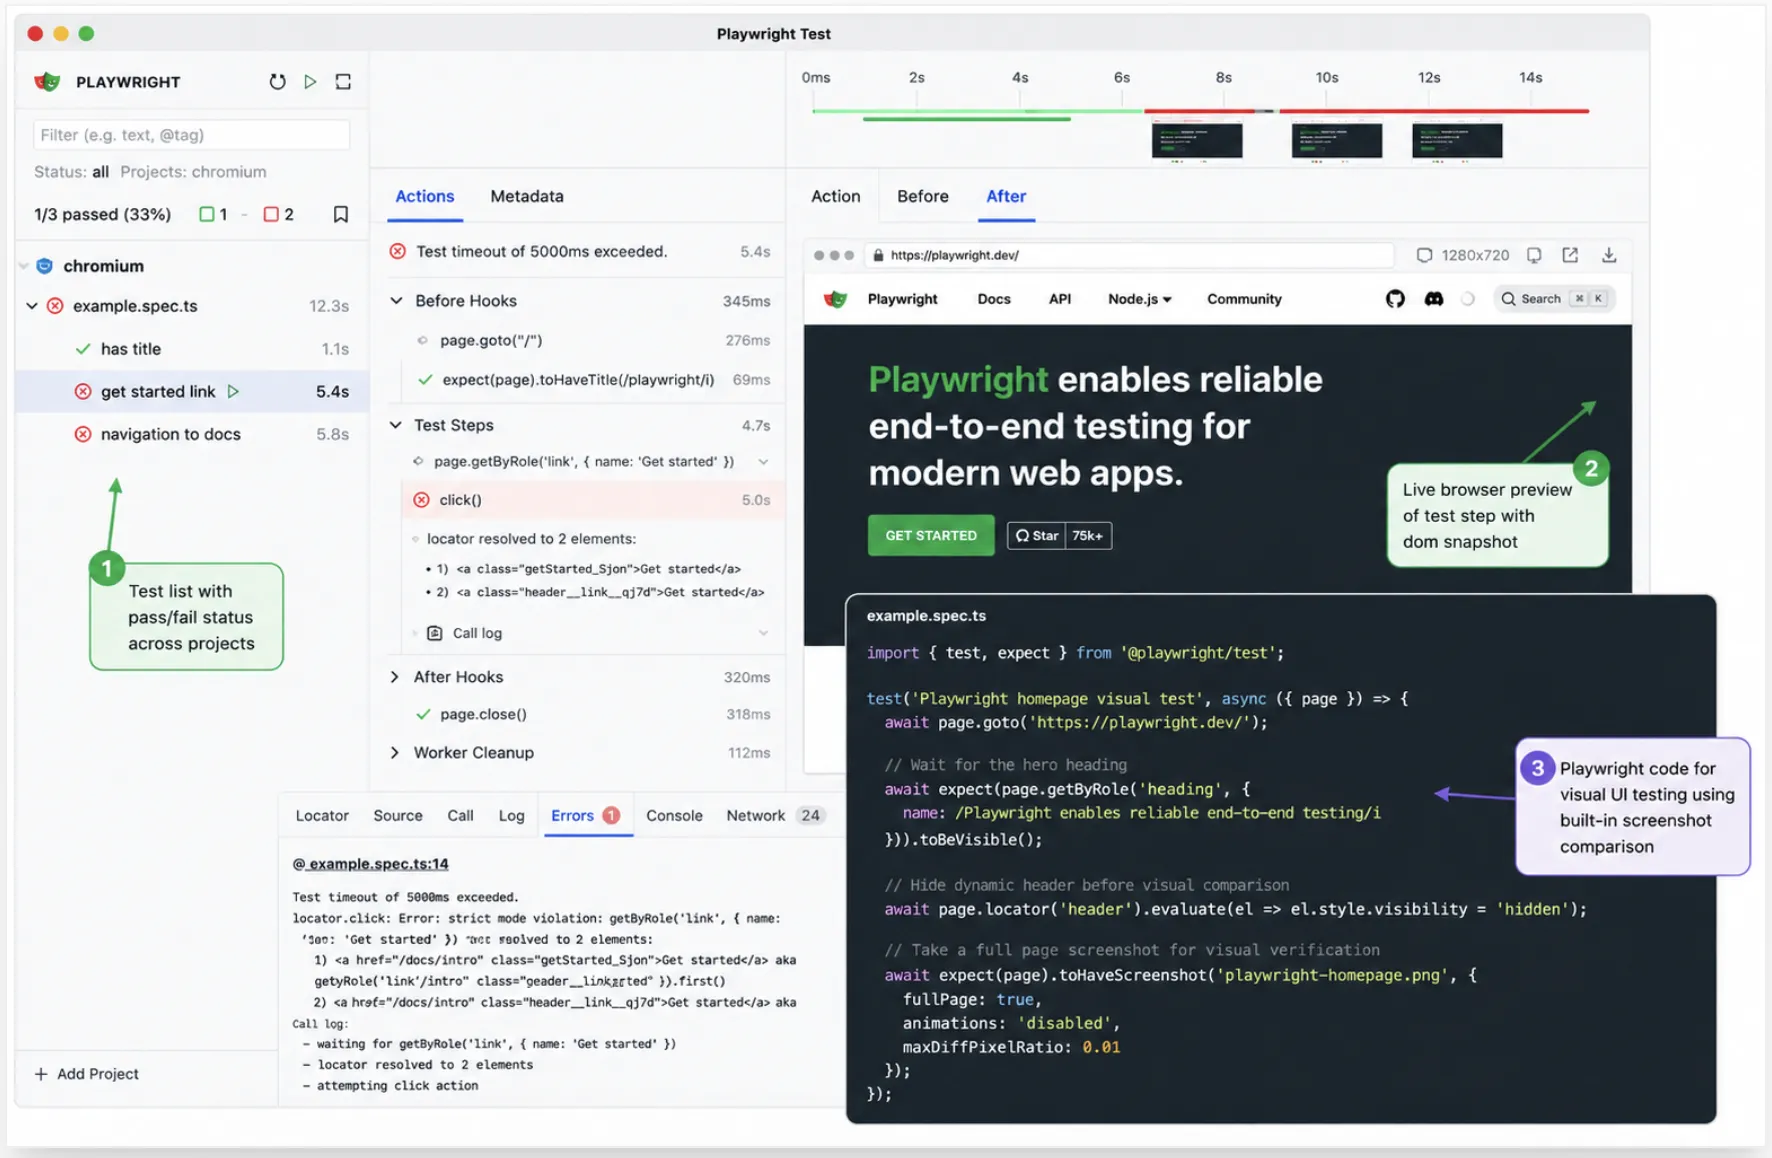Screen dimensions: 1772x1158
Task: Click the chromium project shield icon
Action: click(x=45, y=266)
